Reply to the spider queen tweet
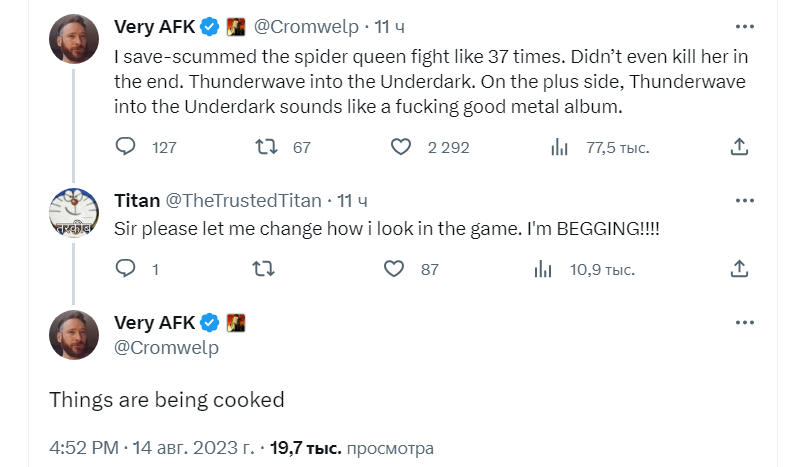This screenshot has height=467, width=805. 125,147
